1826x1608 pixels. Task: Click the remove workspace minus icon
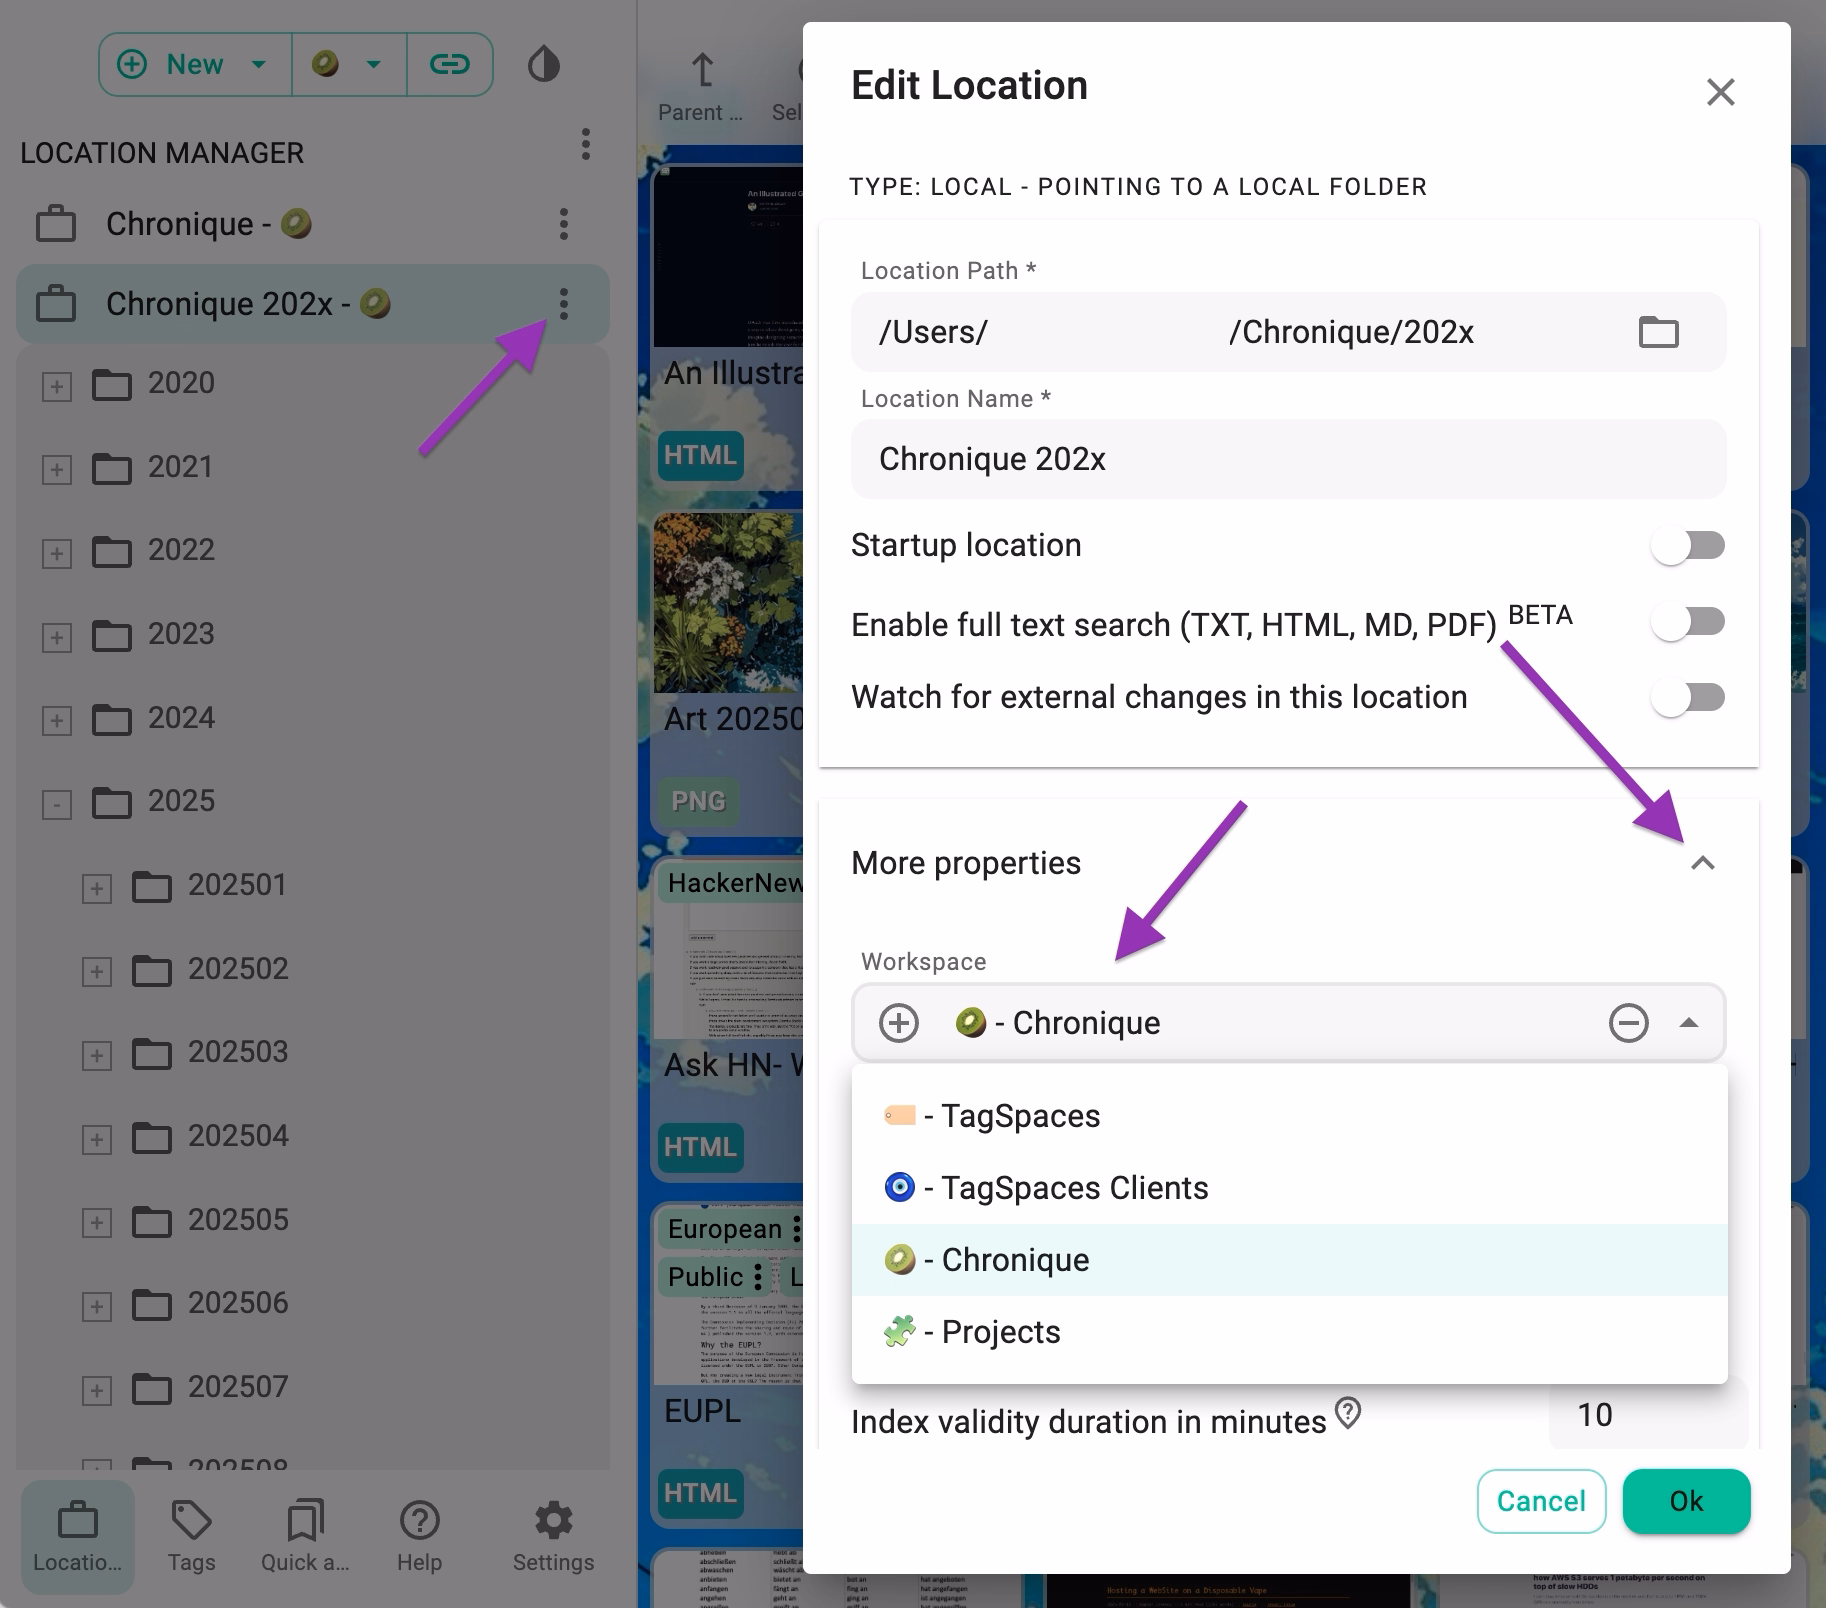point(1629,1022)
